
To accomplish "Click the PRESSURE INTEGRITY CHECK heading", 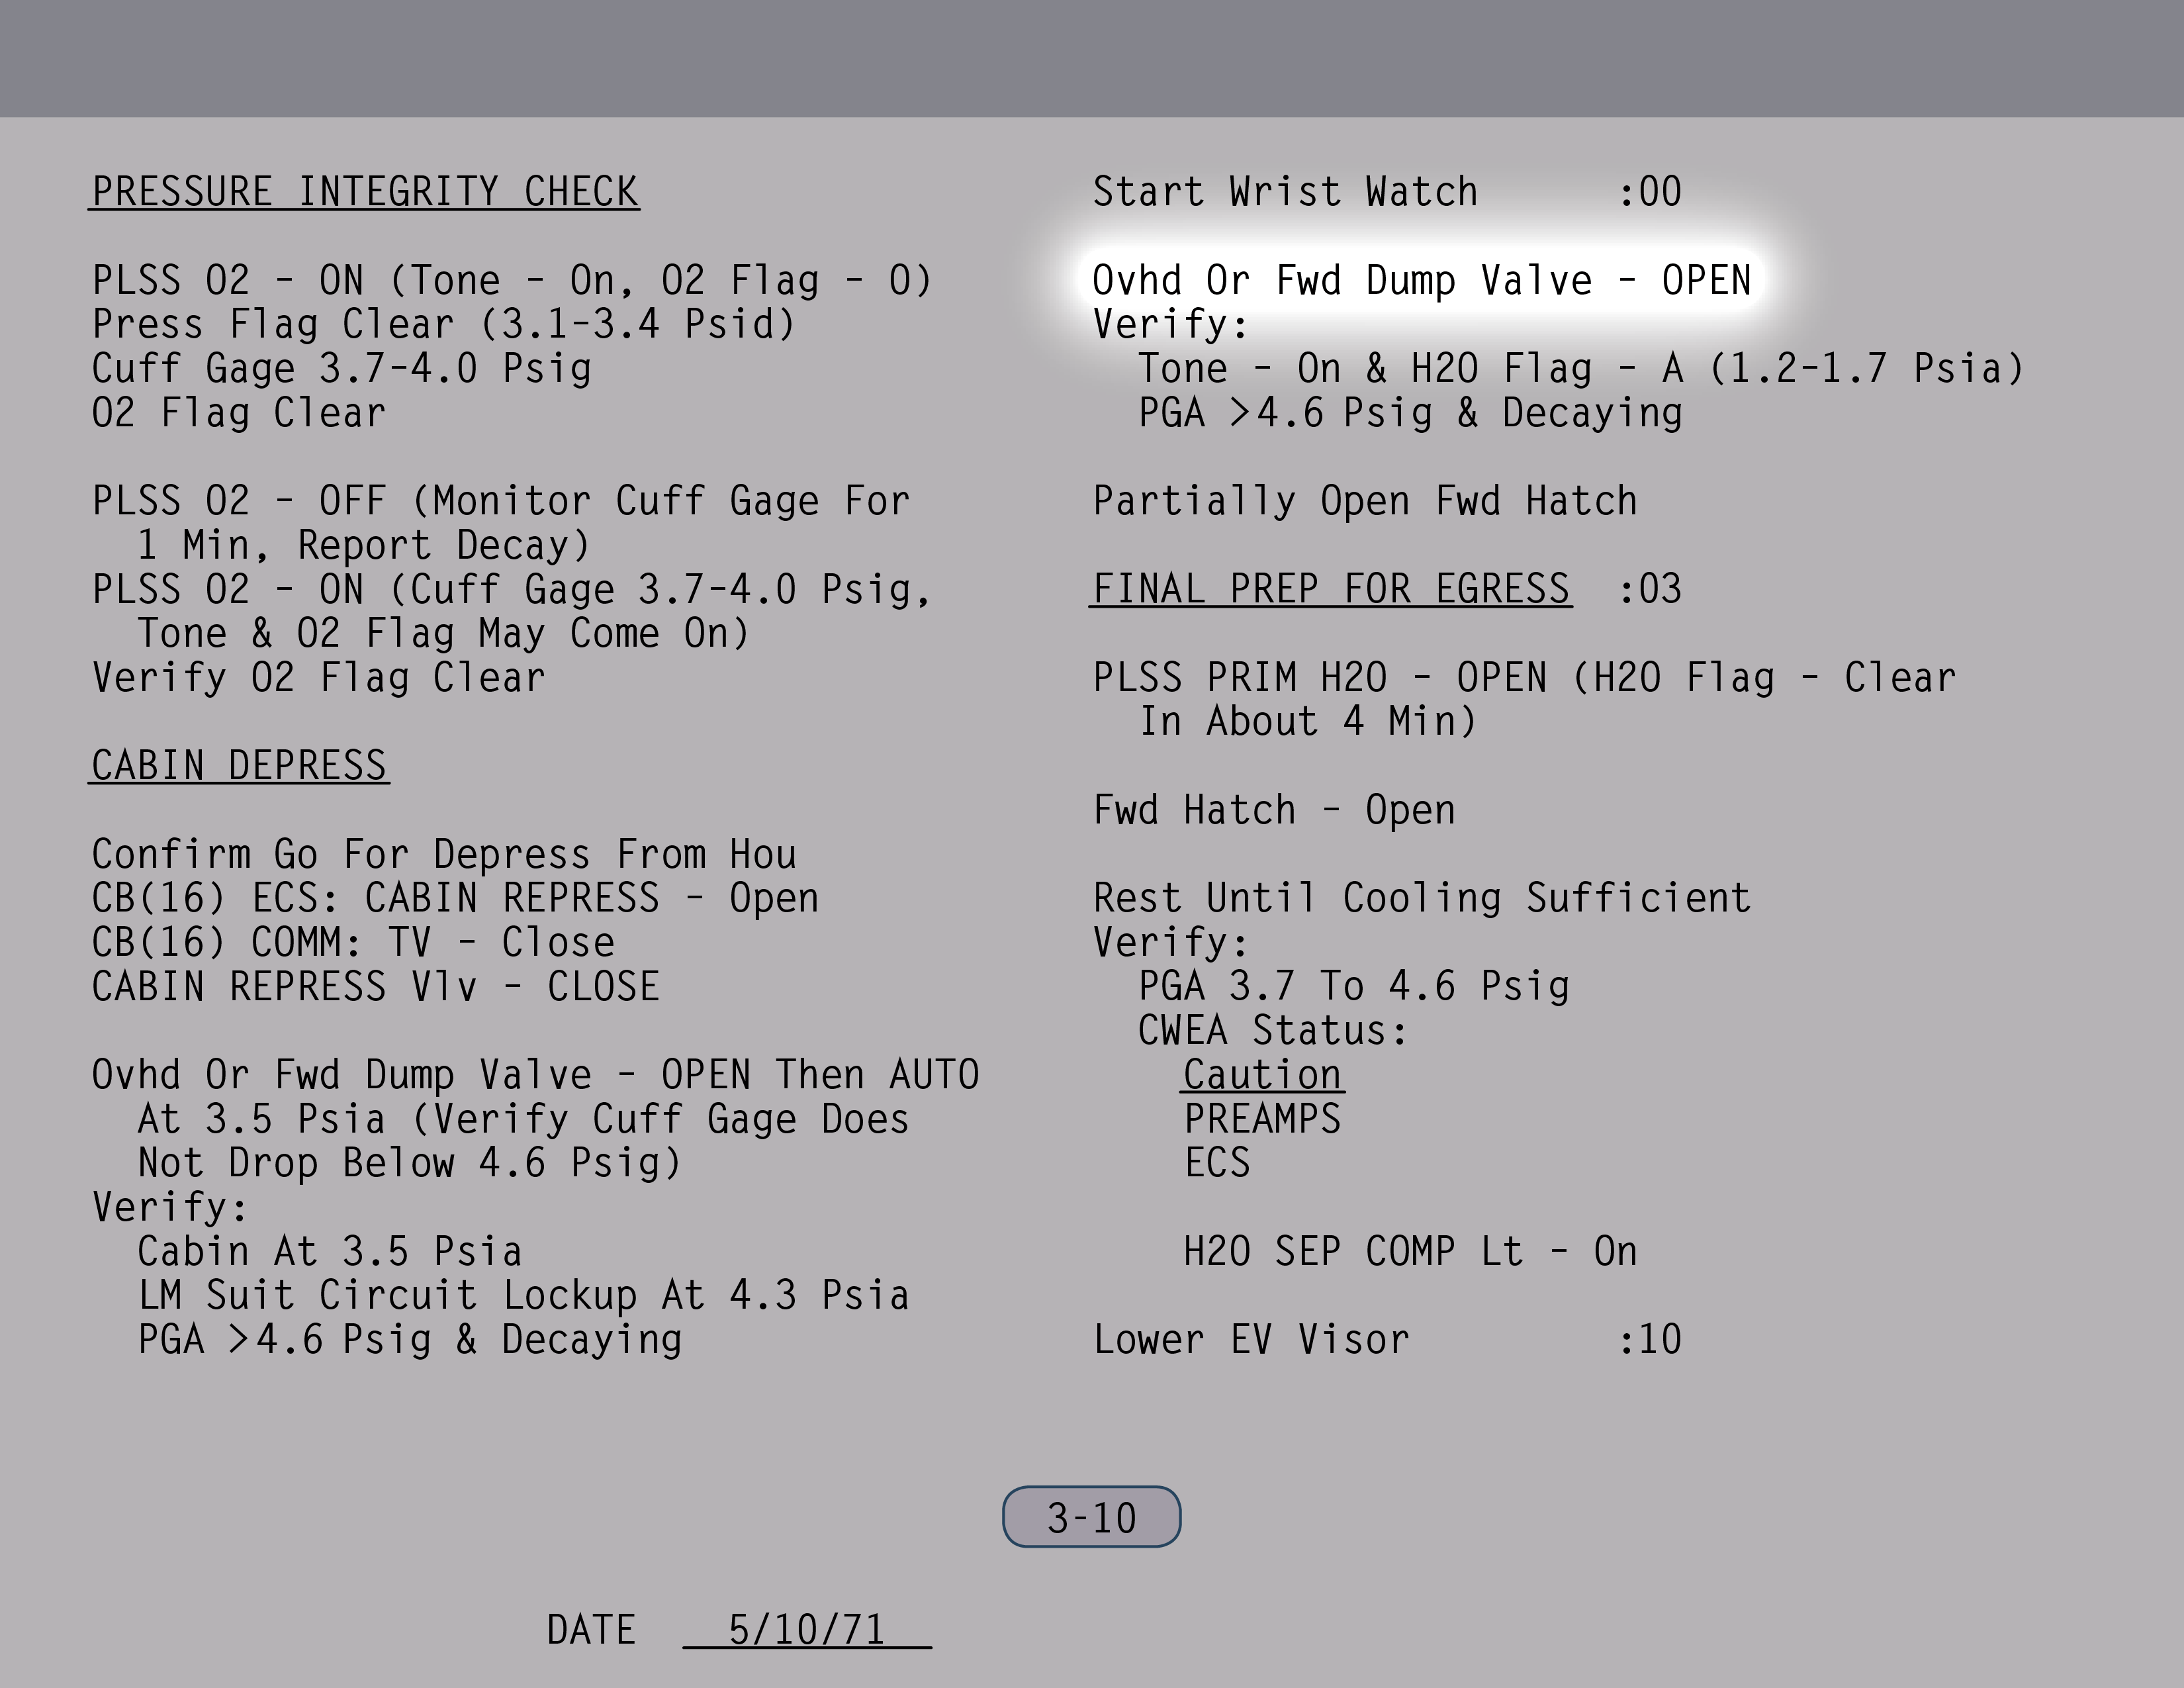I will (365, 192).
